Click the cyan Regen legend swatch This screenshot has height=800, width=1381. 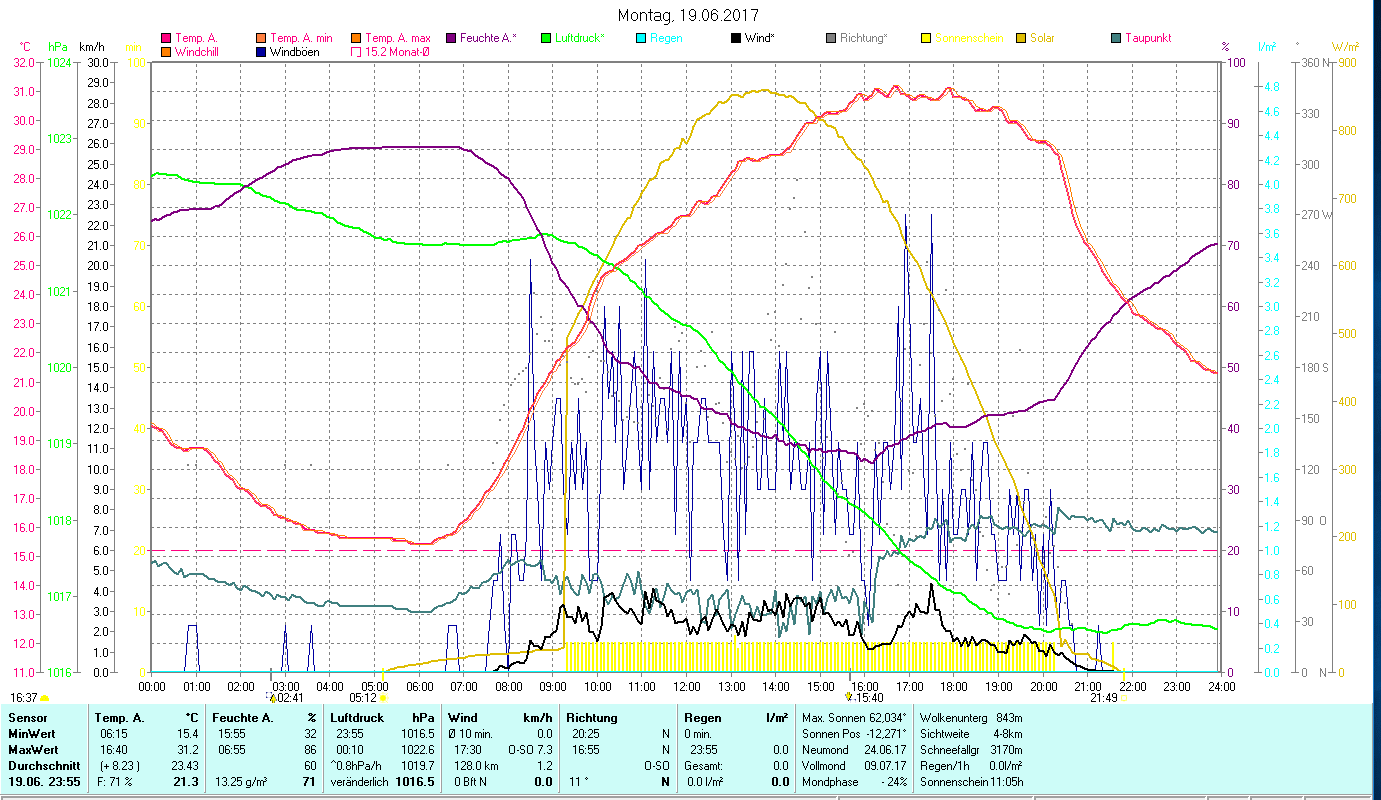640,38
